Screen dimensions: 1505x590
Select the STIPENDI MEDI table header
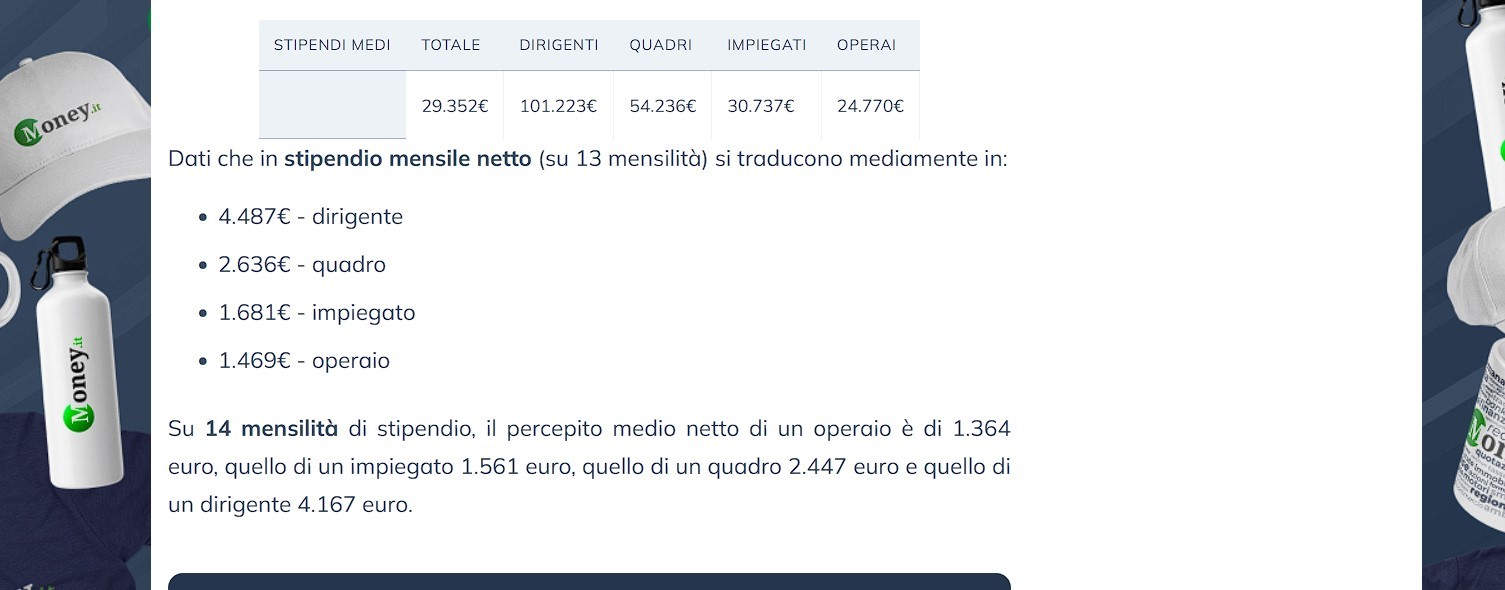tap(332, 45)
